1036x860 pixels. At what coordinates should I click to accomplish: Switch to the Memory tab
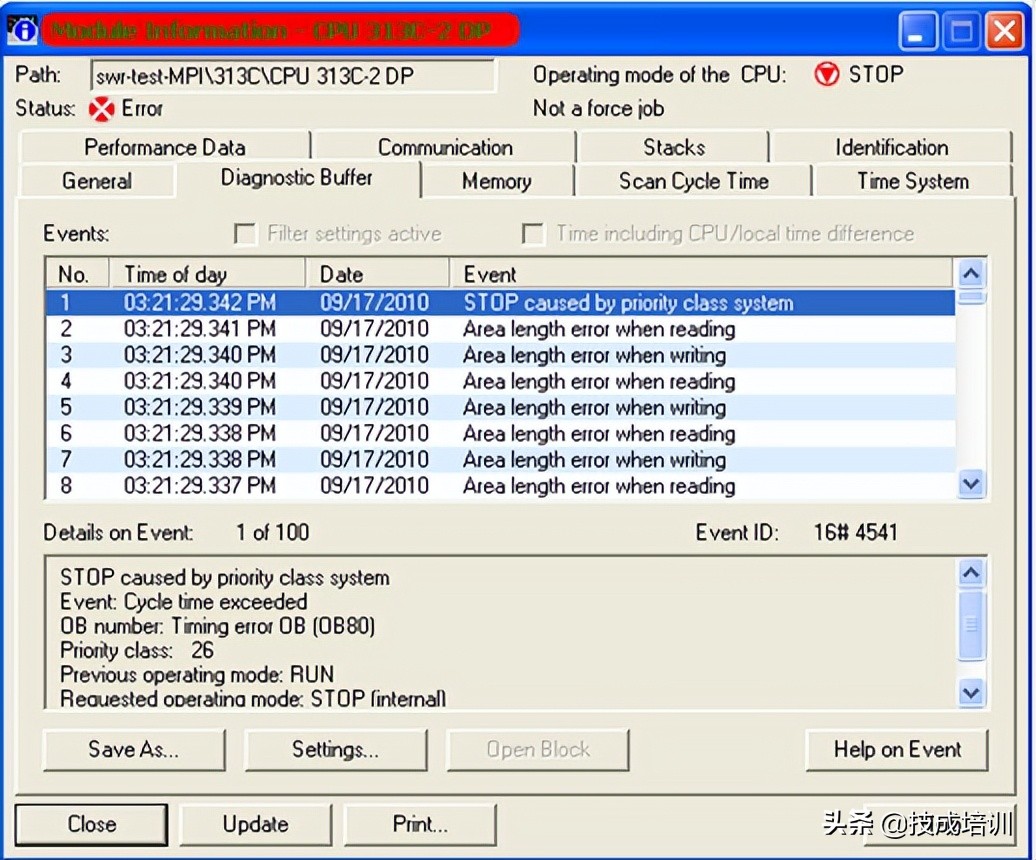(x=496, y=181)
